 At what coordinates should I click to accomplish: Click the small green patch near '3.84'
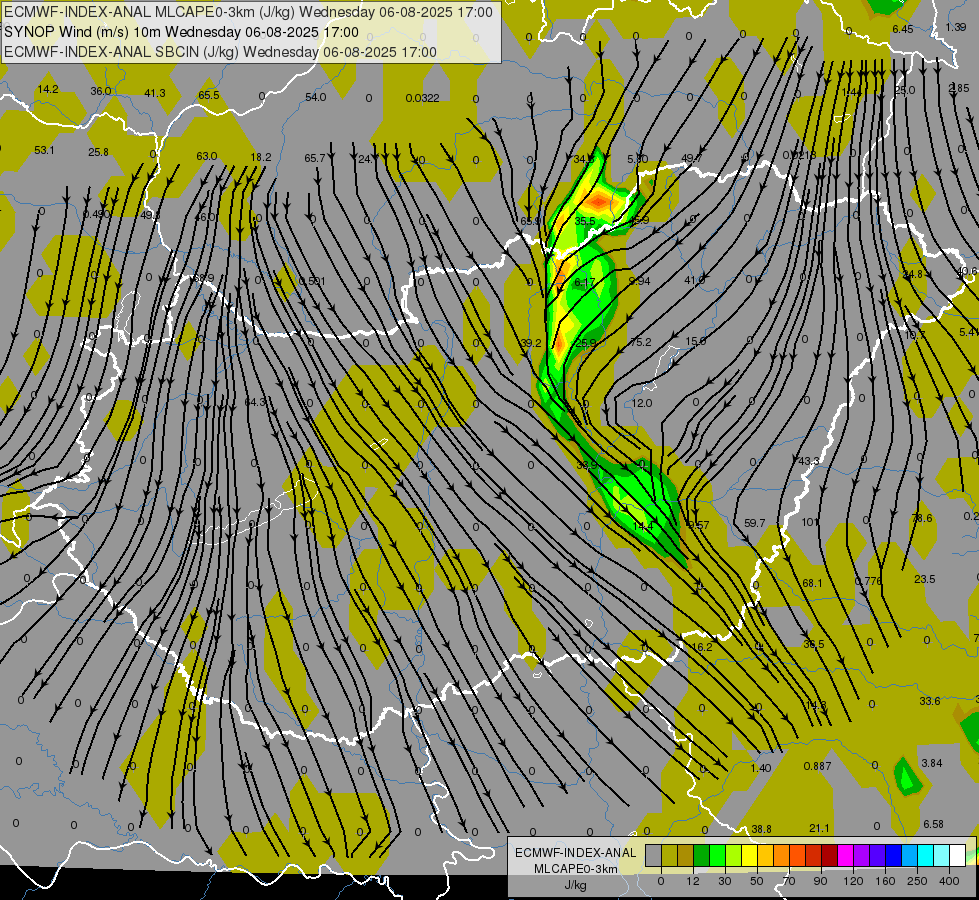click(x=907, y=777)
